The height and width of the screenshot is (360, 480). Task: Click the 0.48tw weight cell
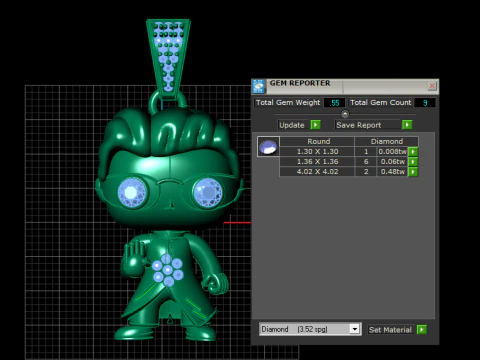392,171
